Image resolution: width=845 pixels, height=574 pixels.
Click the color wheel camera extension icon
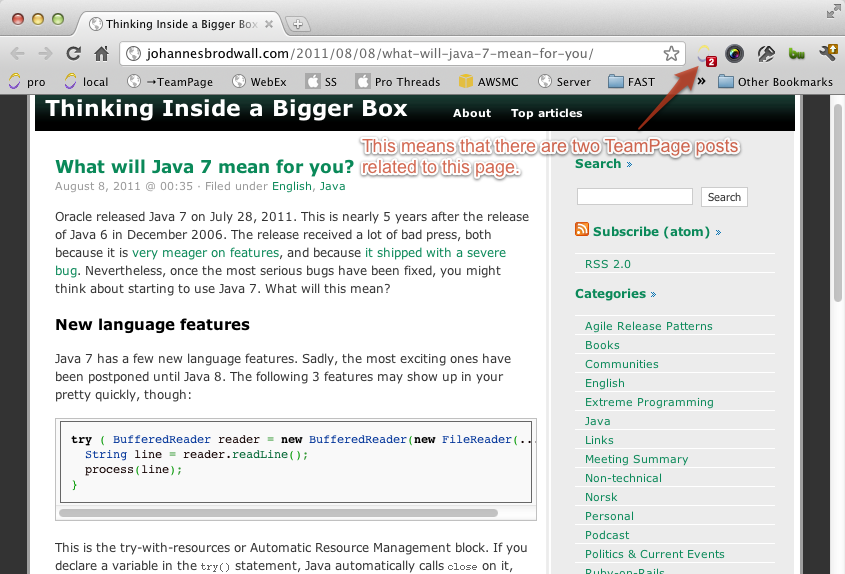pos(735,53)
